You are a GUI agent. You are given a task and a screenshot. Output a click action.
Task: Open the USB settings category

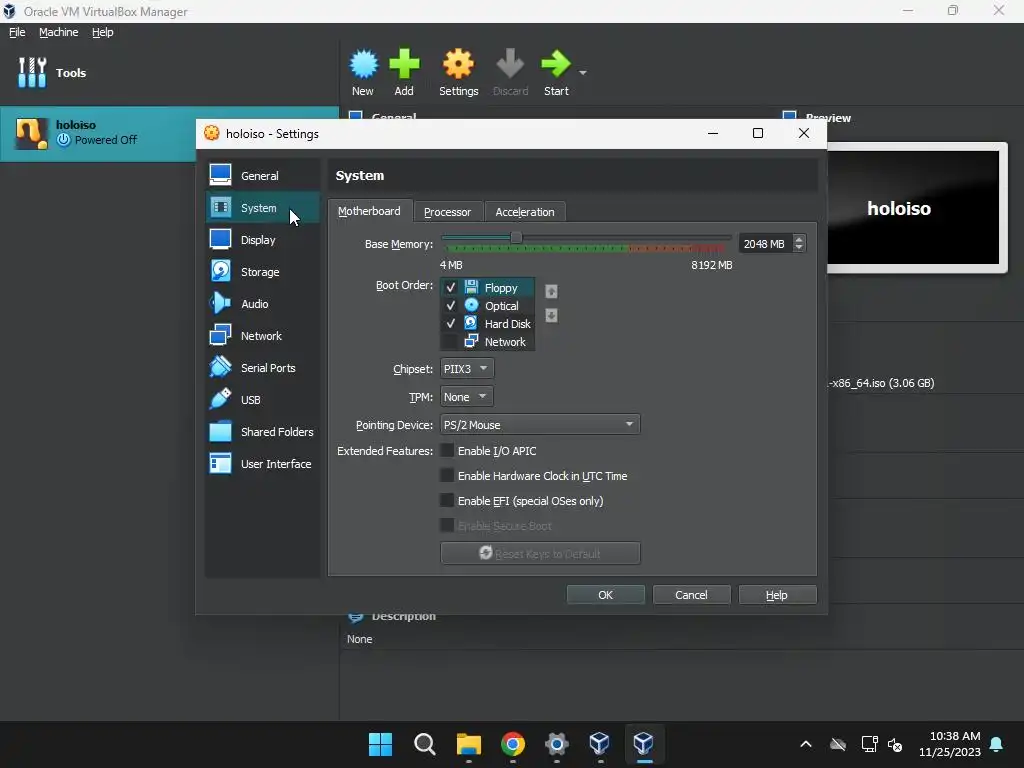click(263, 400)
